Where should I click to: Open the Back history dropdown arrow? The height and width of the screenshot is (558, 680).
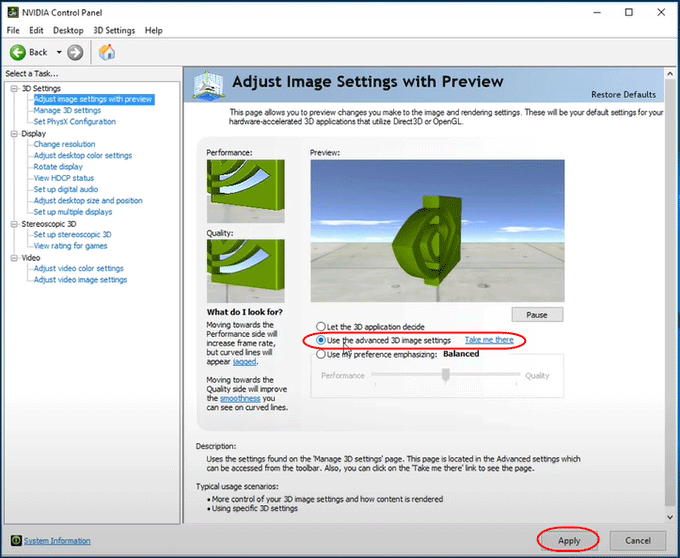coord(59,52)
